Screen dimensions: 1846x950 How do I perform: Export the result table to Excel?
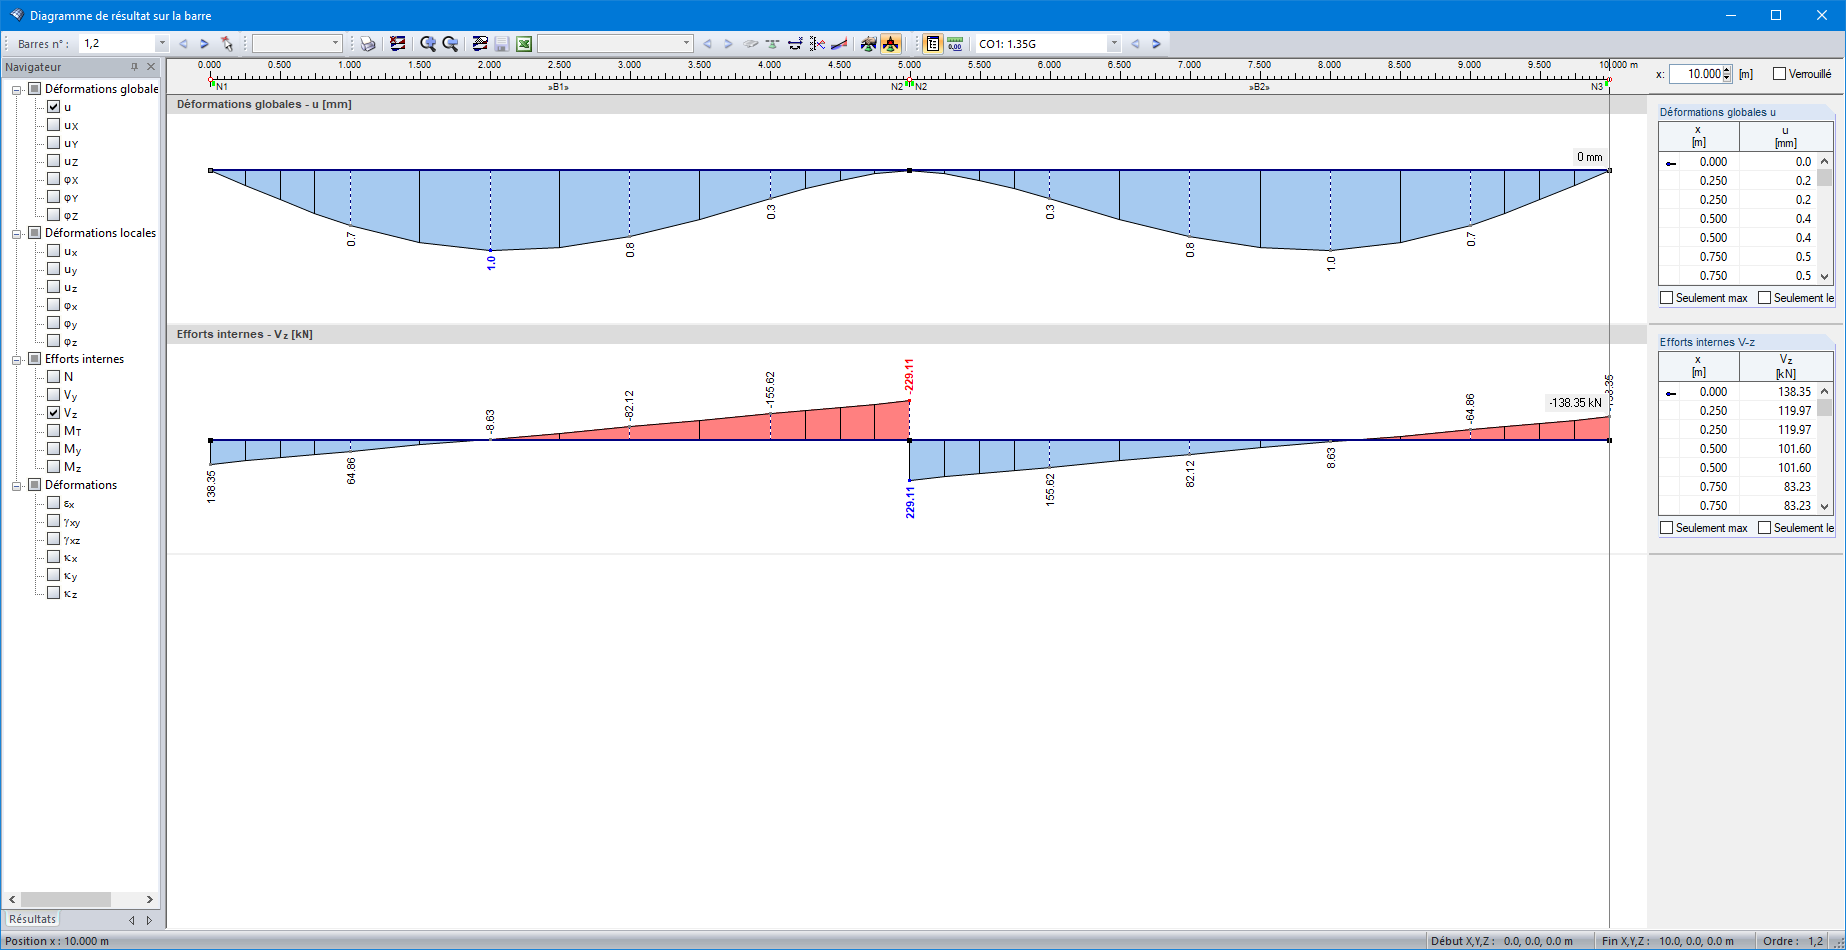523,43
